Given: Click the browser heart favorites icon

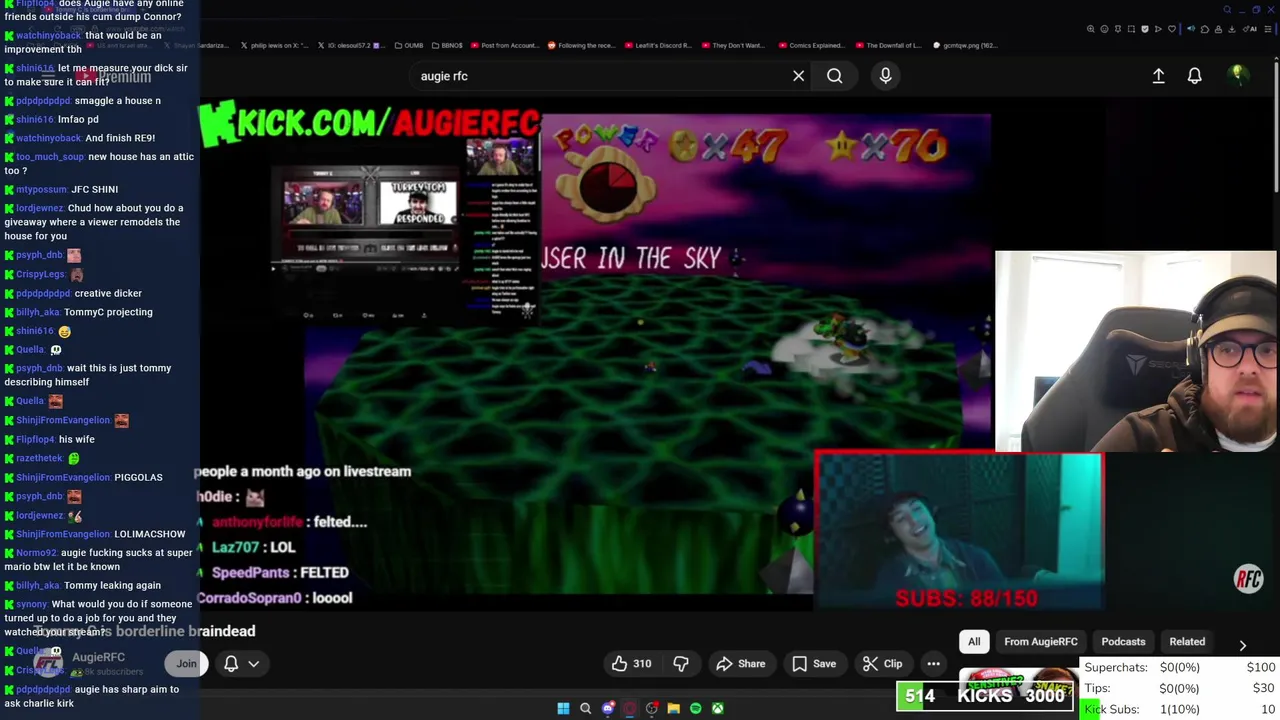Looking at the screenshot, I should point(1172,29).
